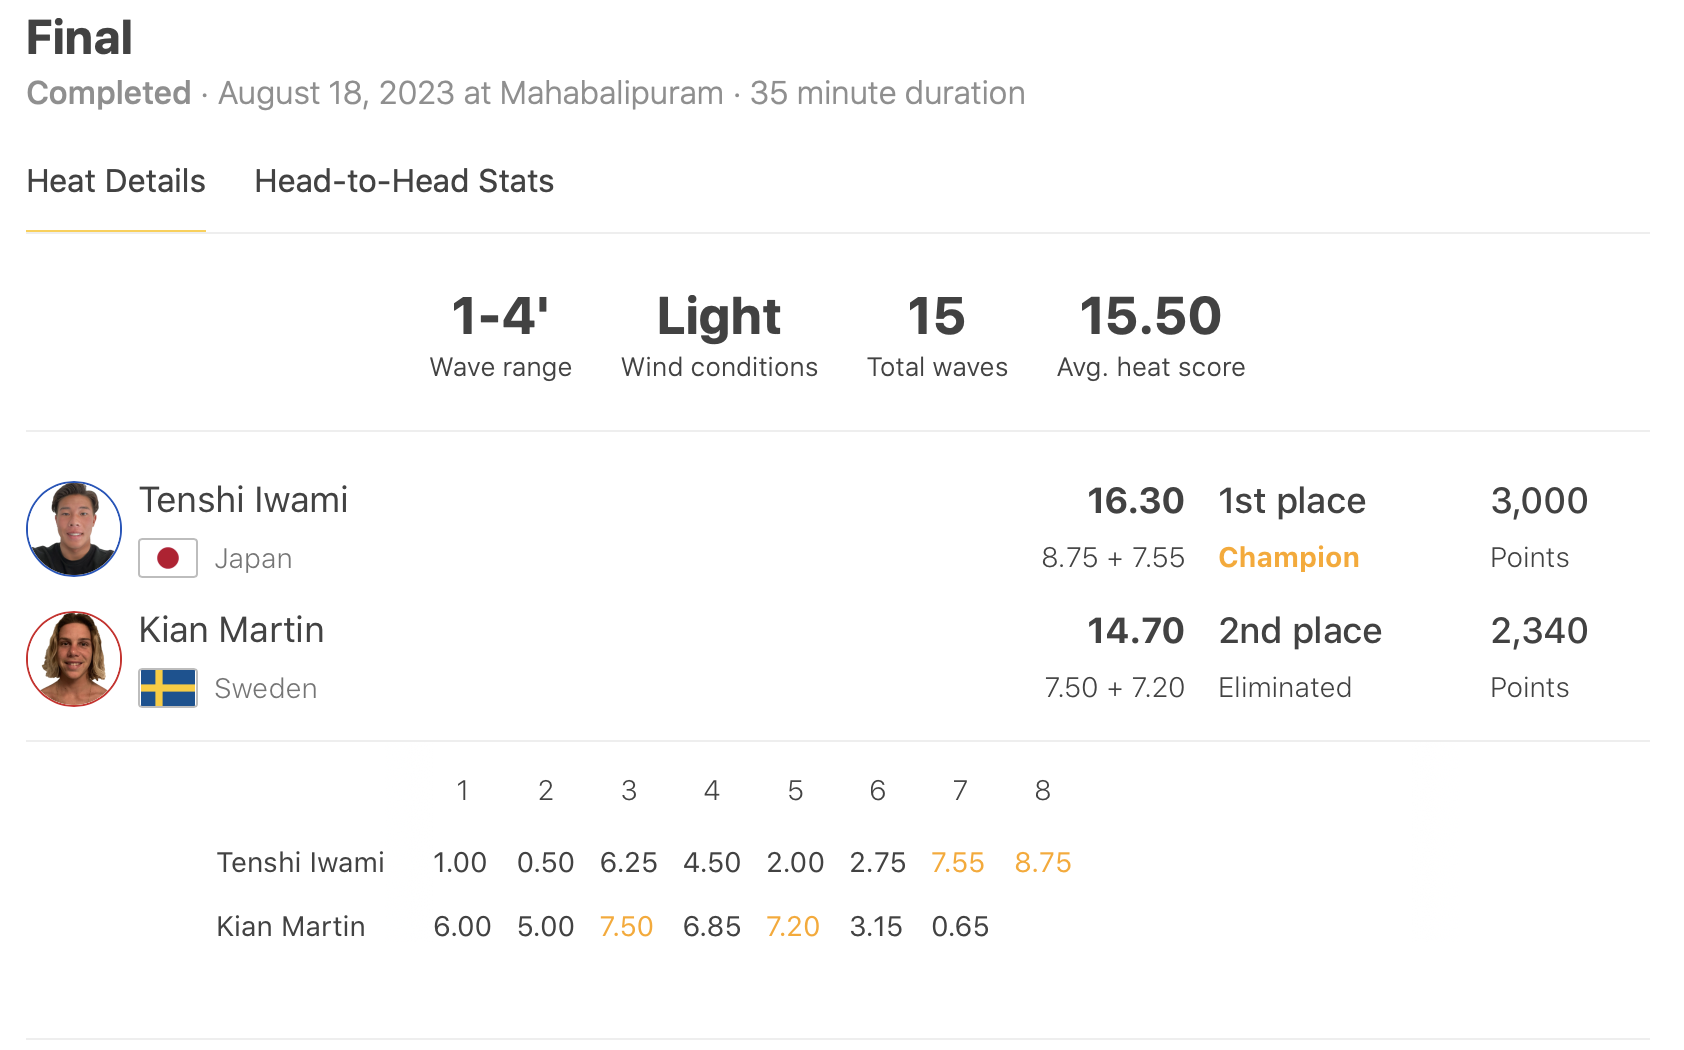Click the 15.50 average heat score
Viewport: 1684px width, 1050px height.
(1150, 316)
